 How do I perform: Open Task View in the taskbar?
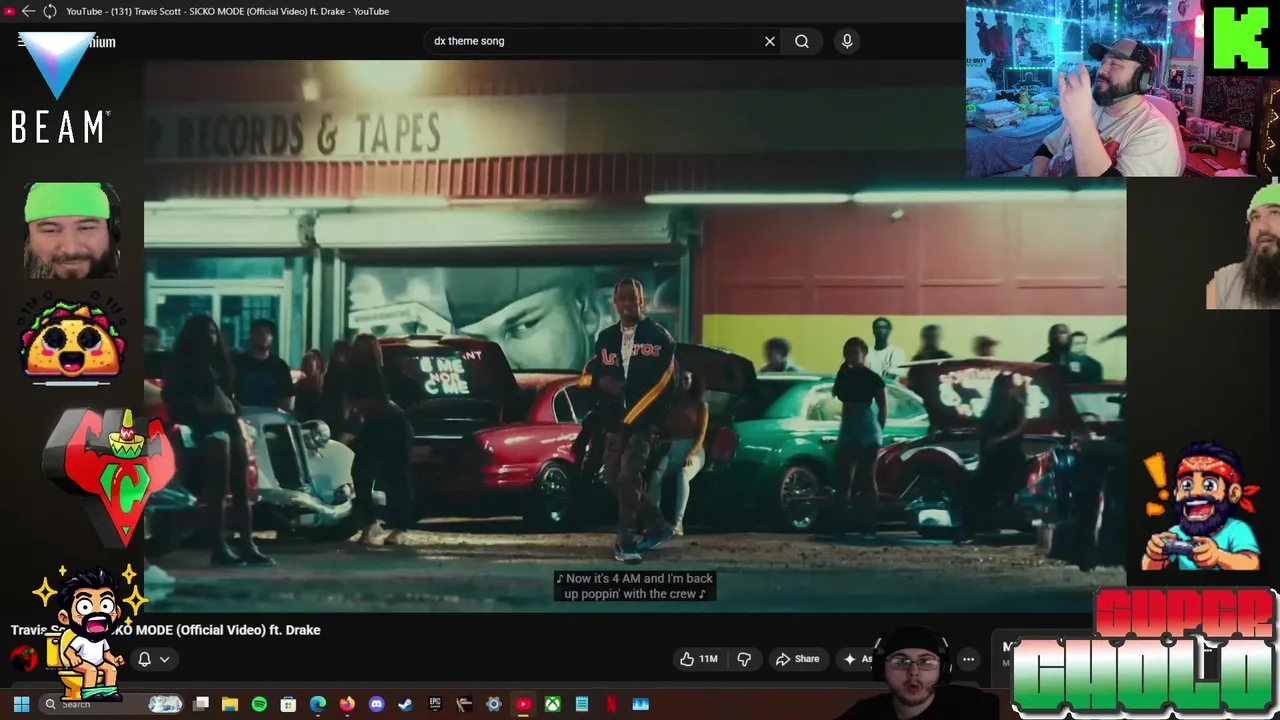click(201, 704)
